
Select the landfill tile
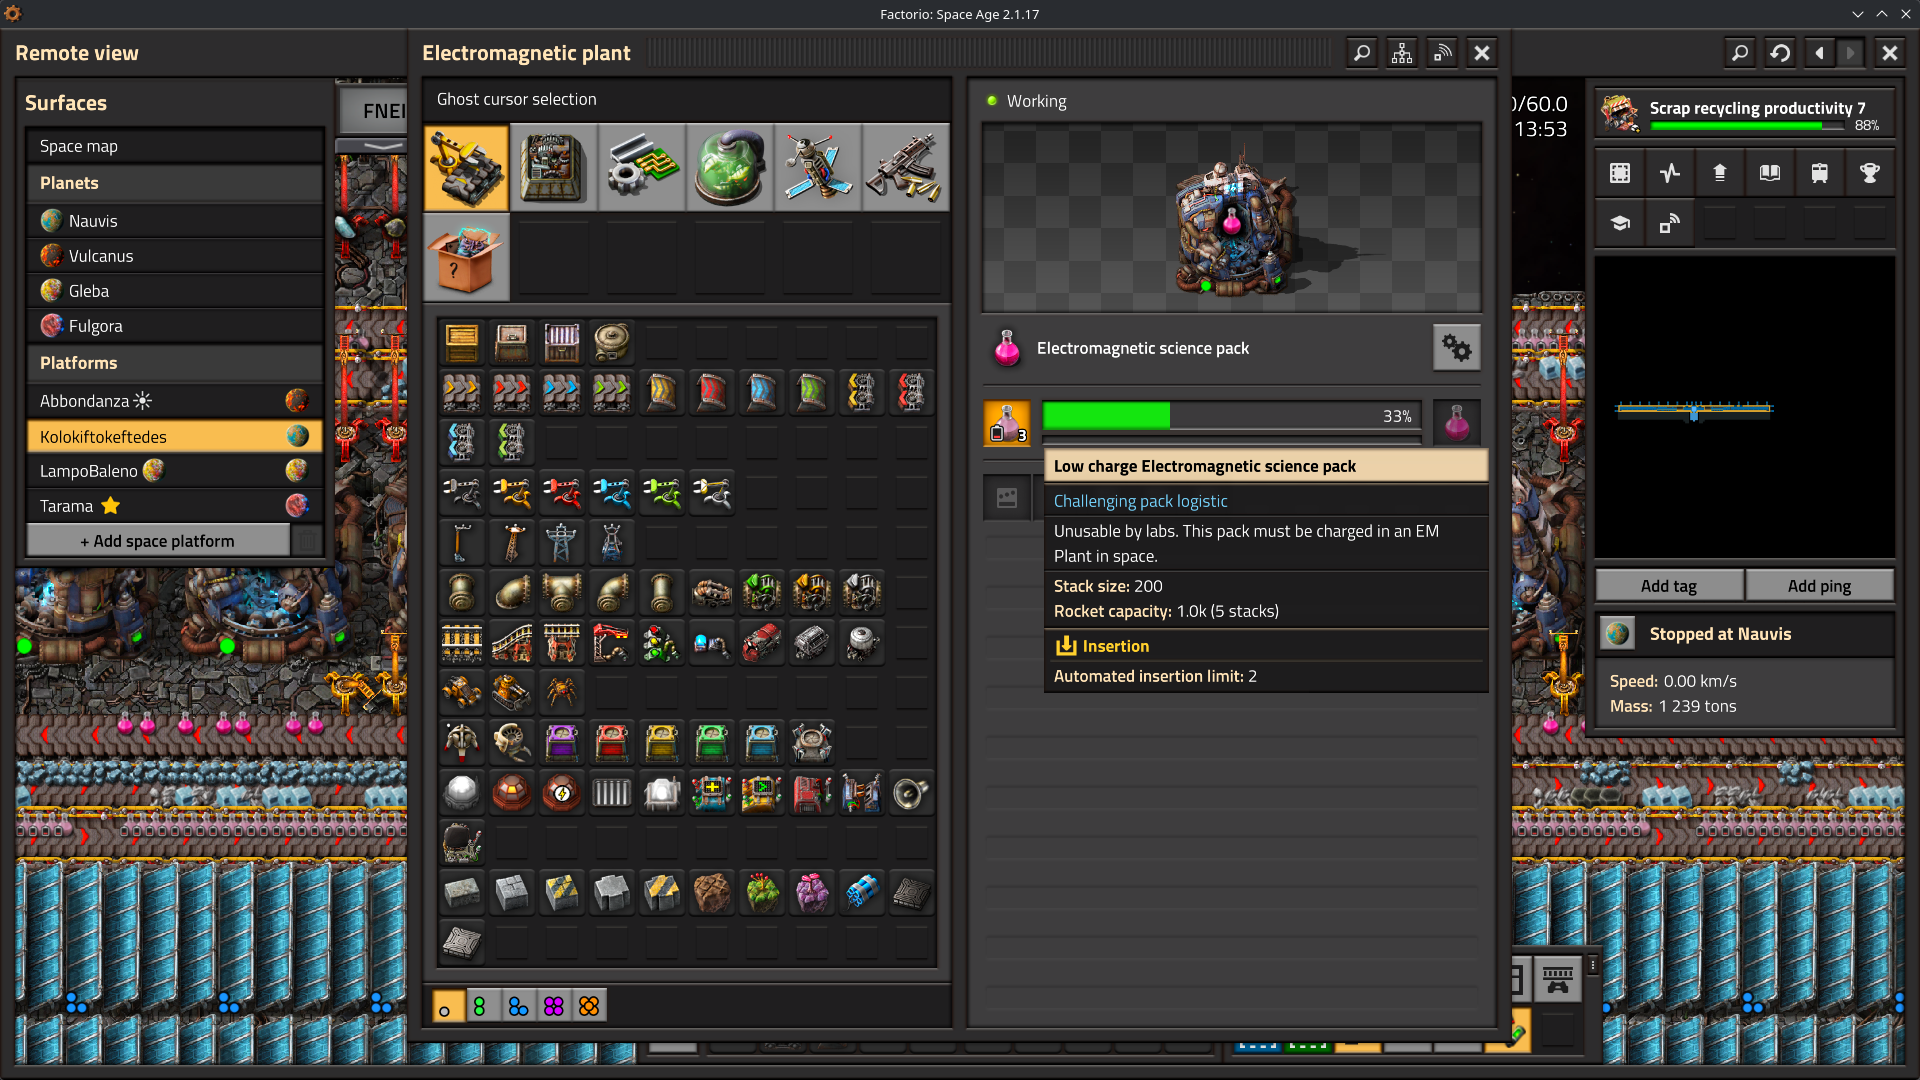click(711, 892)
